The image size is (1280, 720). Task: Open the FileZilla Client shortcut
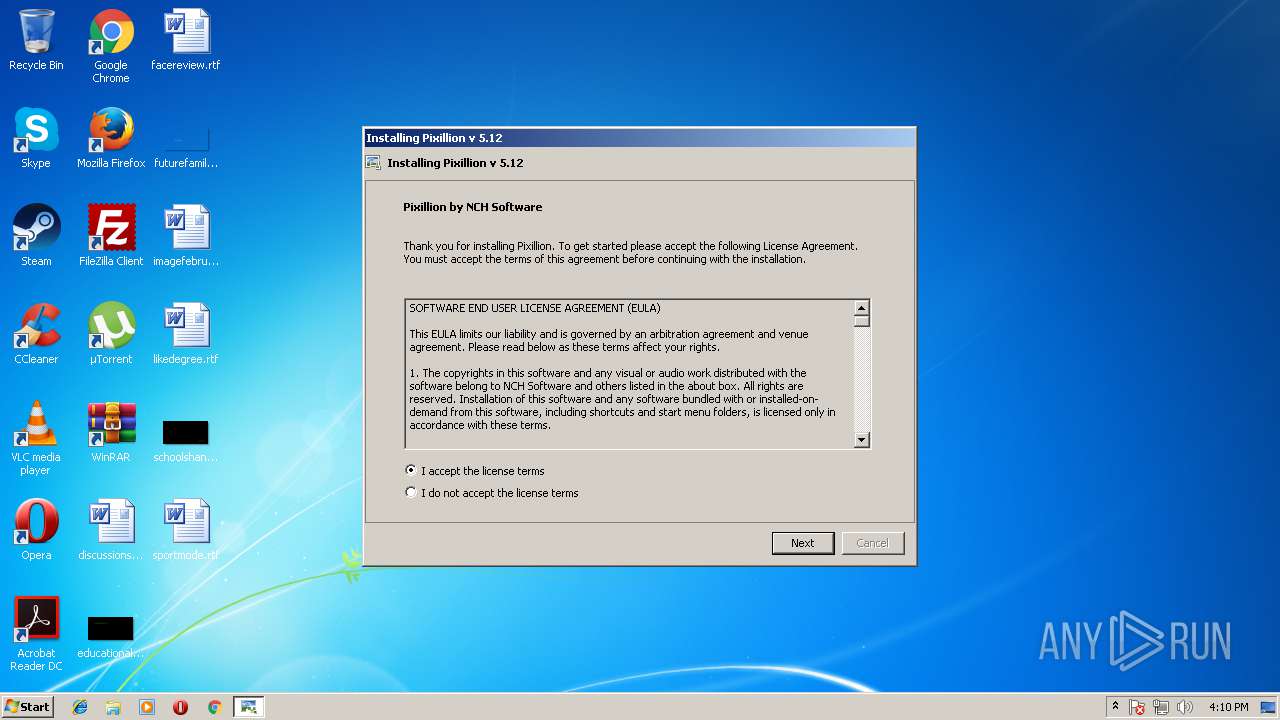tap(111, 236)
